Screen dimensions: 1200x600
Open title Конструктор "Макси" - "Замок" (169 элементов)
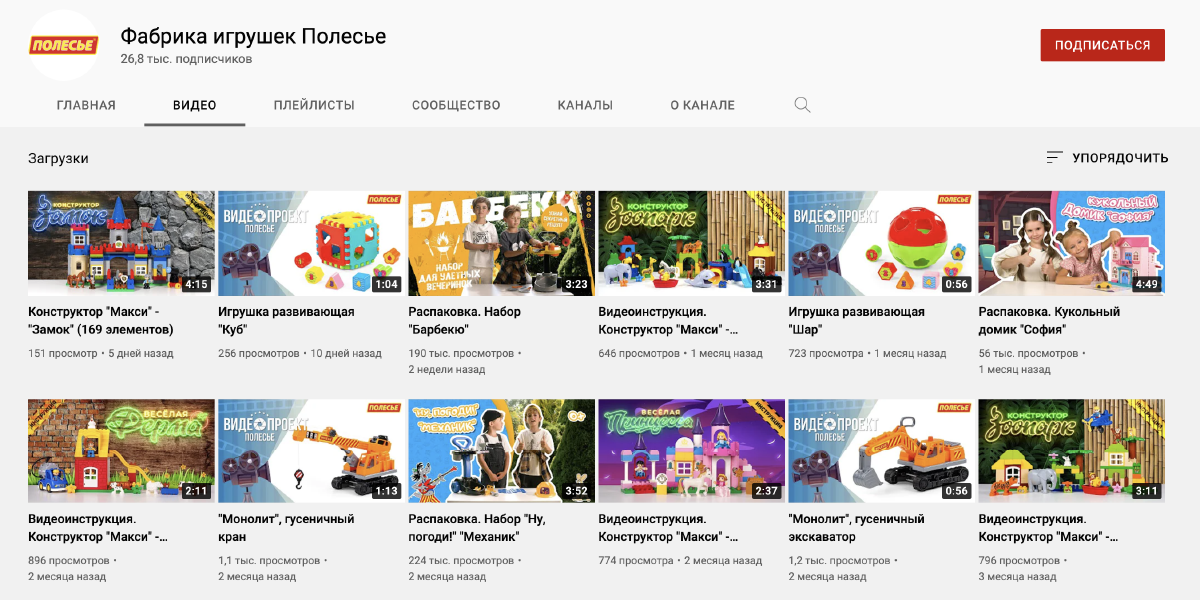101,320
